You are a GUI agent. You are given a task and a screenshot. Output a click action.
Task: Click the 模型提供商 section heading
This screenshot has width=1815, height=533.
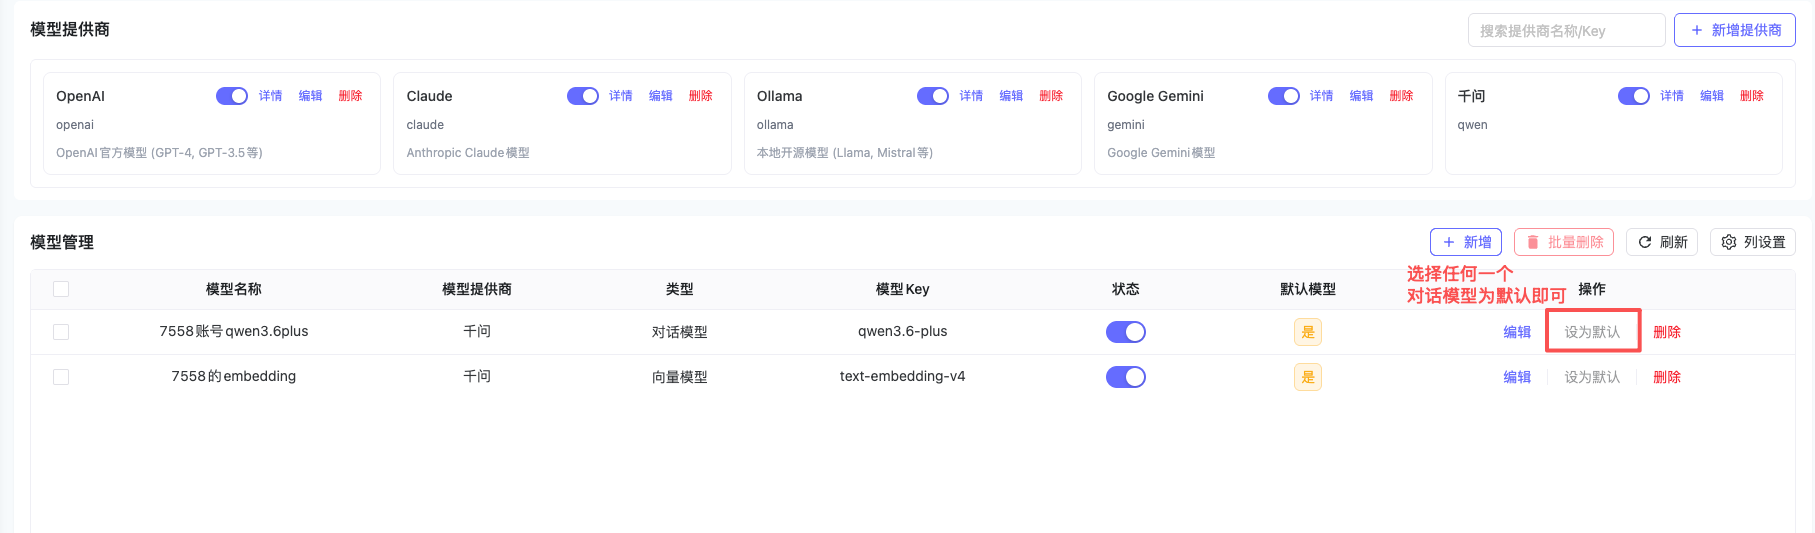click(x=70, y=30)
